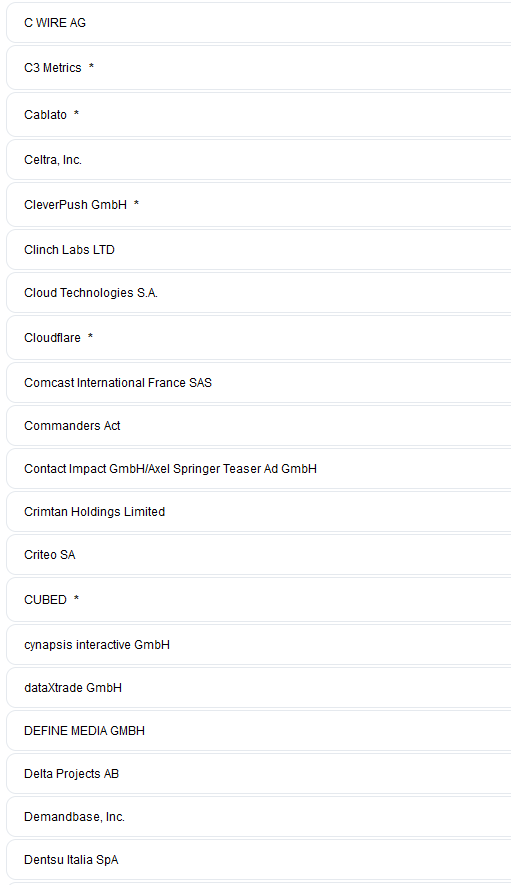Expand Contact Impact GmbH/Axel Springer entry
511x885 pixels.
pyautogui.click(x=259, y=468)
